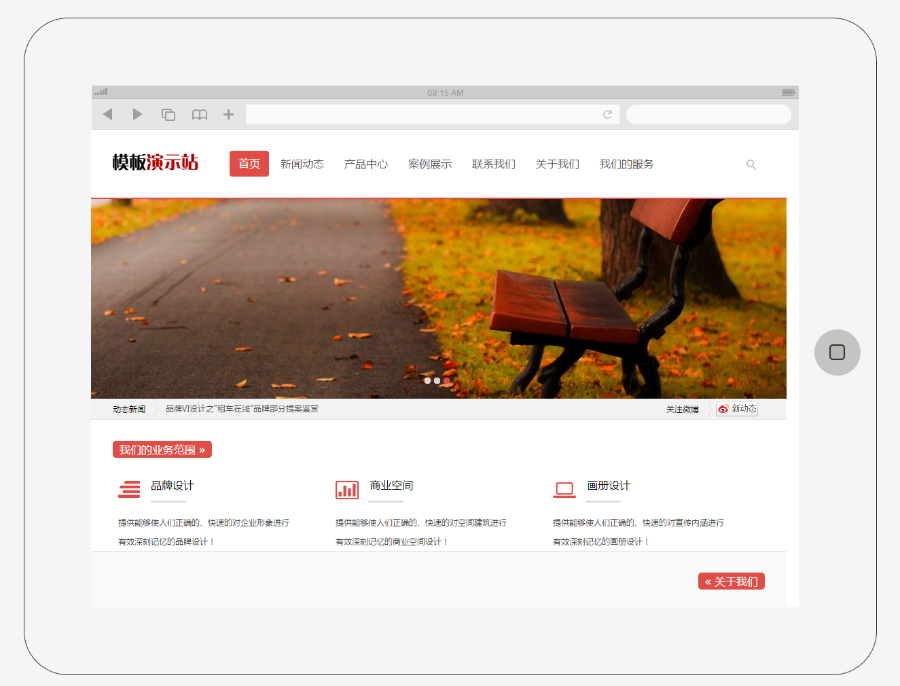Click the browser forward arrow

[137, 114]
